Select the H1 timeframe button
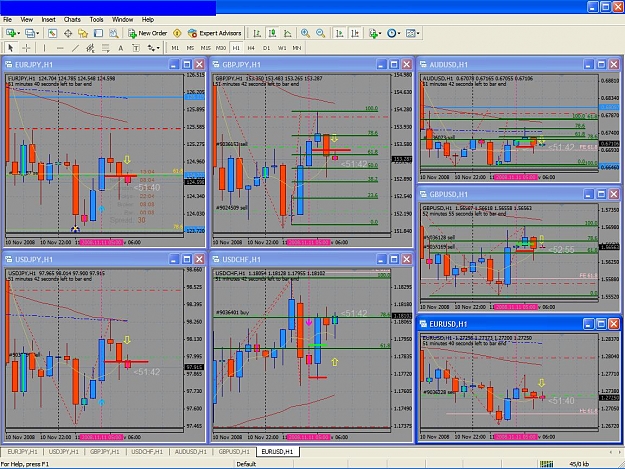Image resolution: width=625 pixels, height=469 pixels. pos(236,48)
